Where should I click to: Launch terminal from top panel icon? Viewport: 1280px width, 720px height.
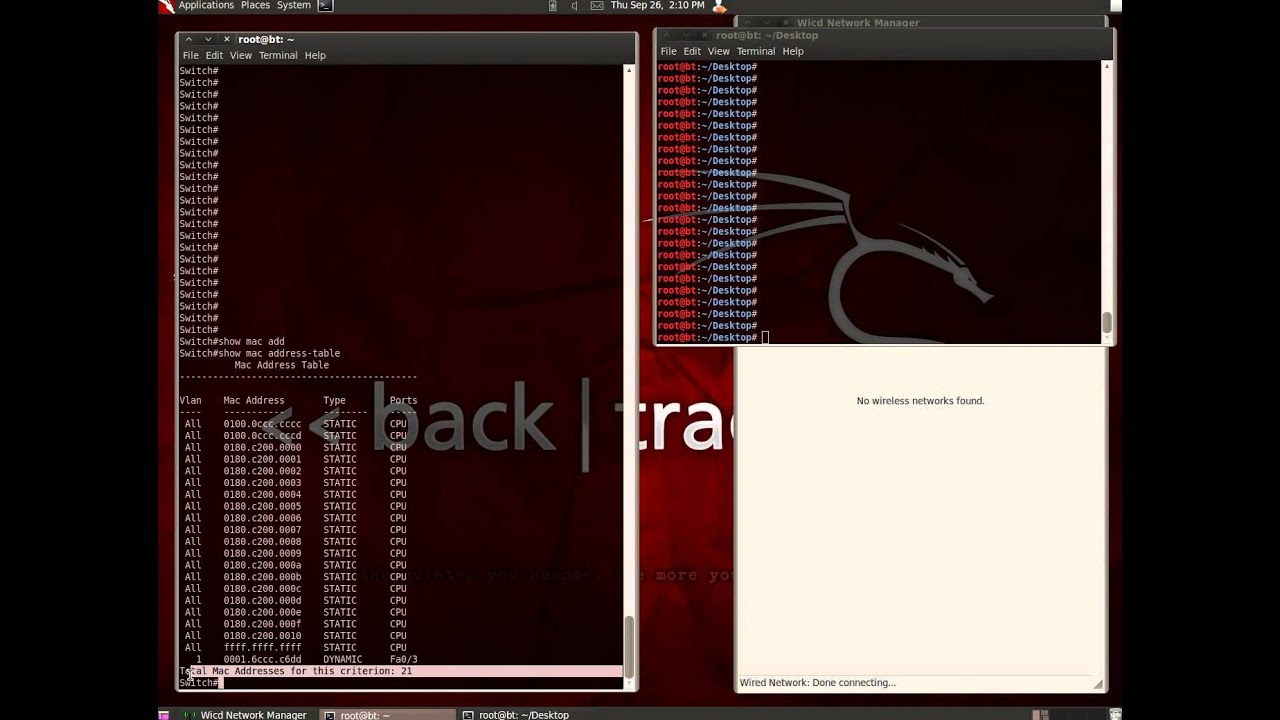pyautogui.click(x=324, y=6)
